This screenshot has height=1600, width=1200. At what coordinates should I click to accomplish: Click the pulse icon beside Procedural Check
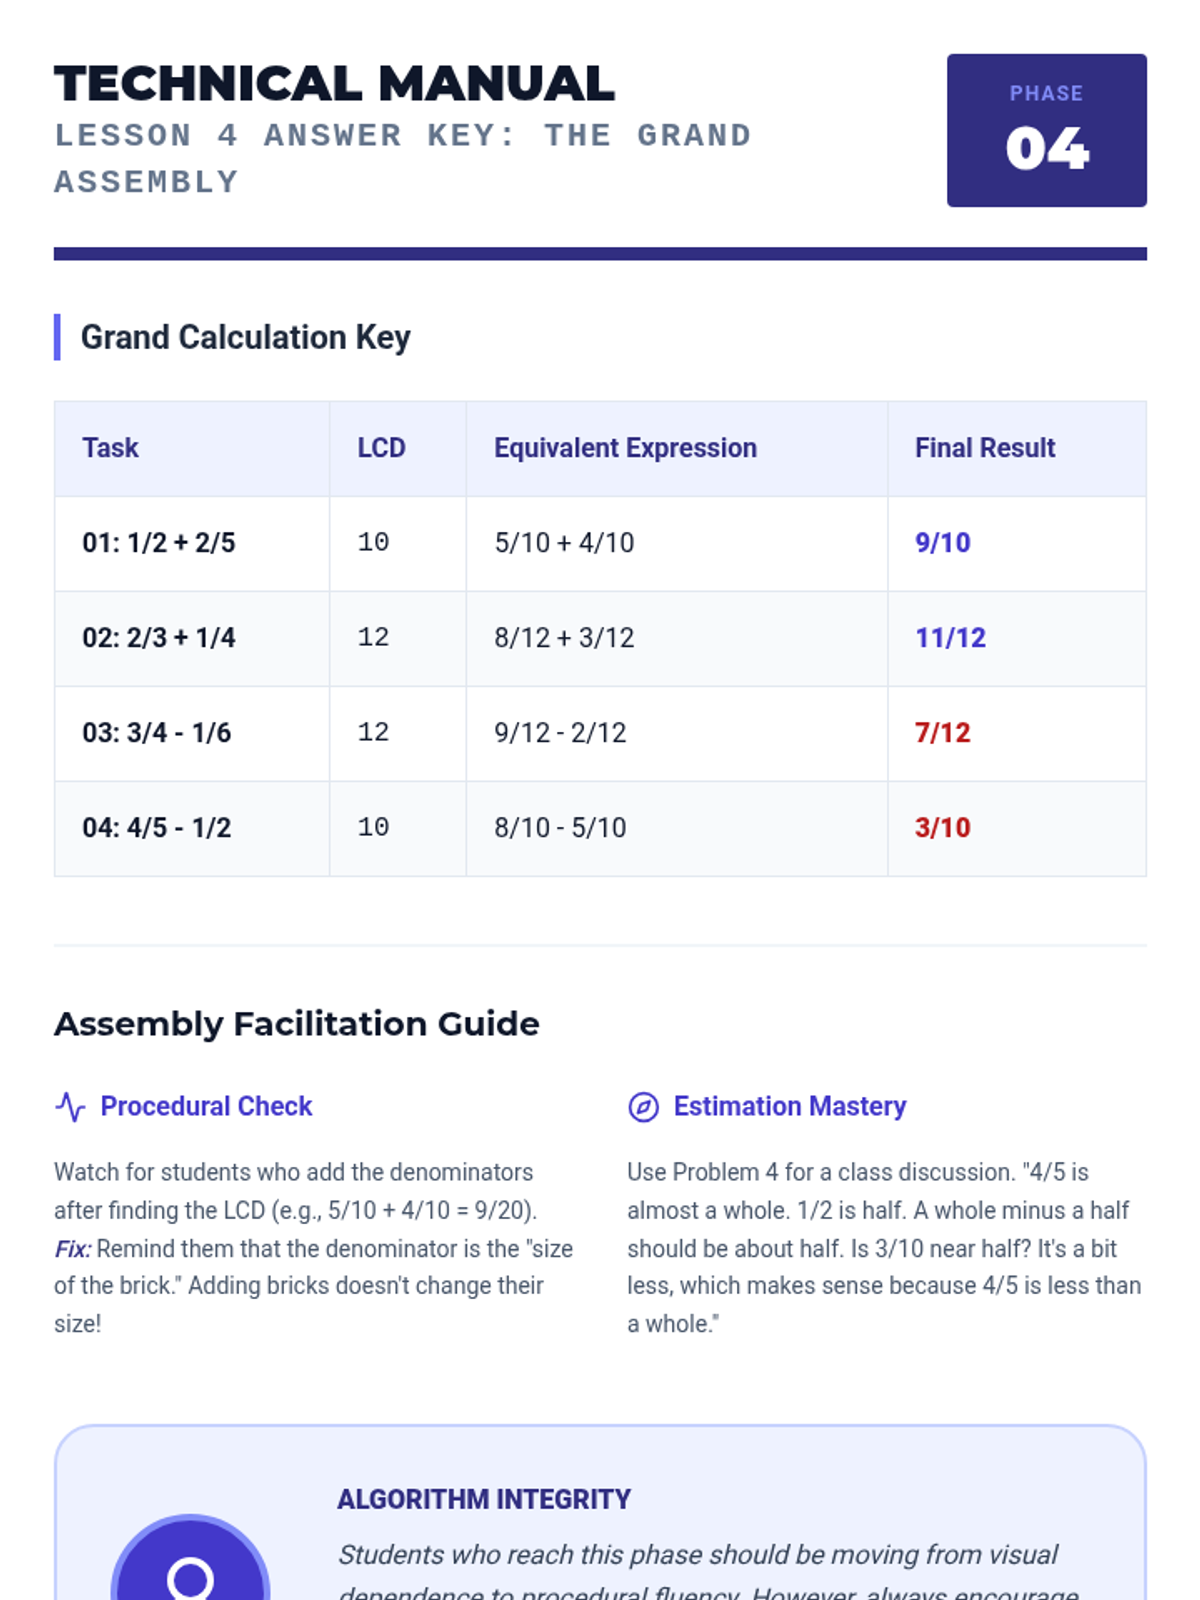(x=71, y=1107)
